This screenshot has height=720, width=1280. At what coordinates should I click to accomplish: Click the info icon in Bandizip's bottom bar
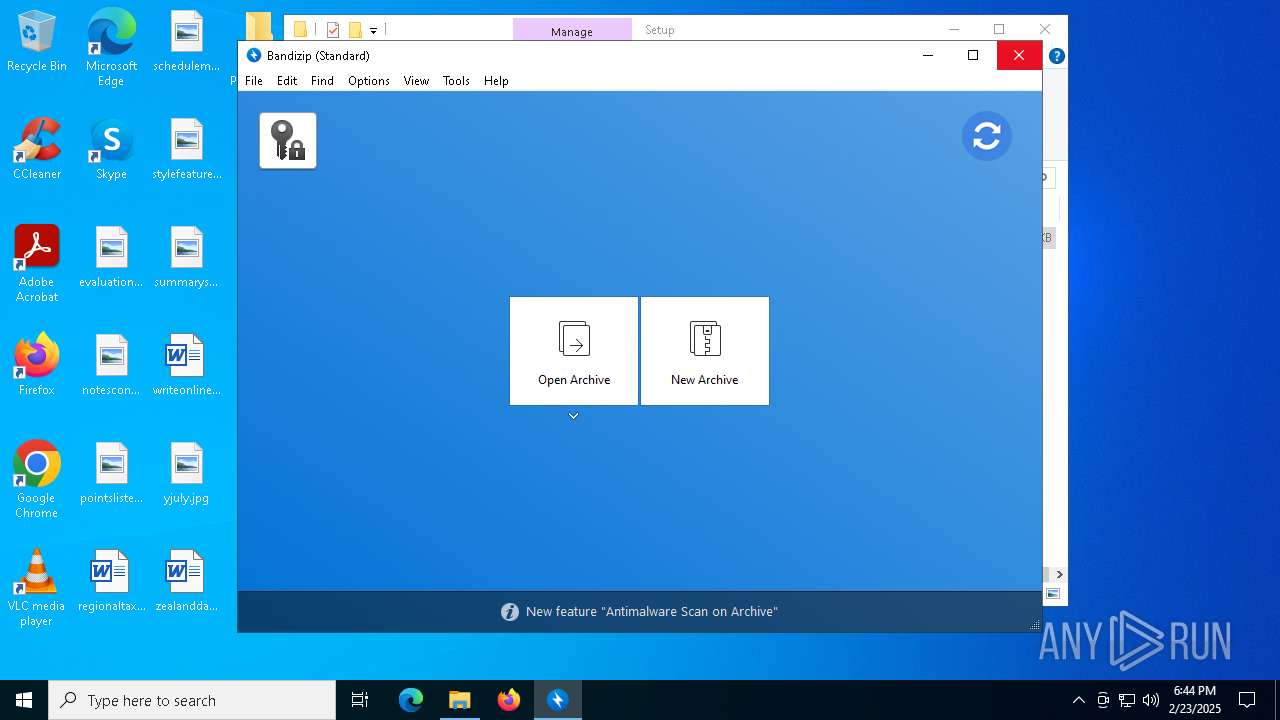tap(510, 612)
